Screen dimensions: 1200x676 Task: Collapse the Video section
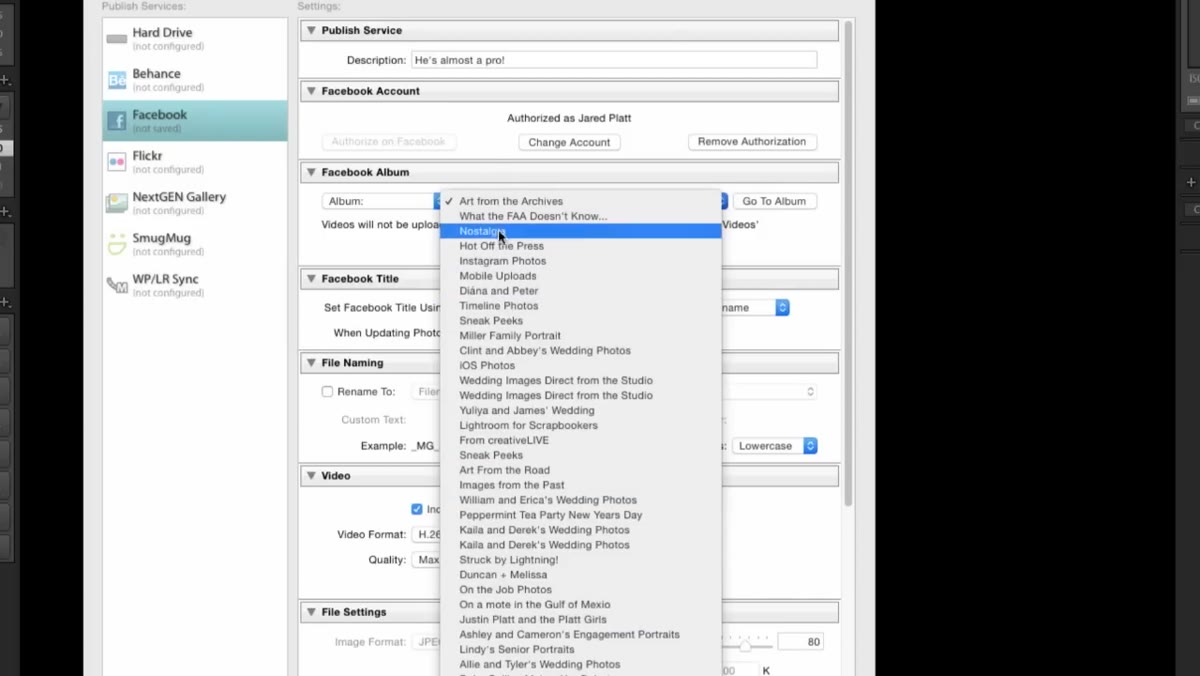pyautogui.click(x=311, y=476)
